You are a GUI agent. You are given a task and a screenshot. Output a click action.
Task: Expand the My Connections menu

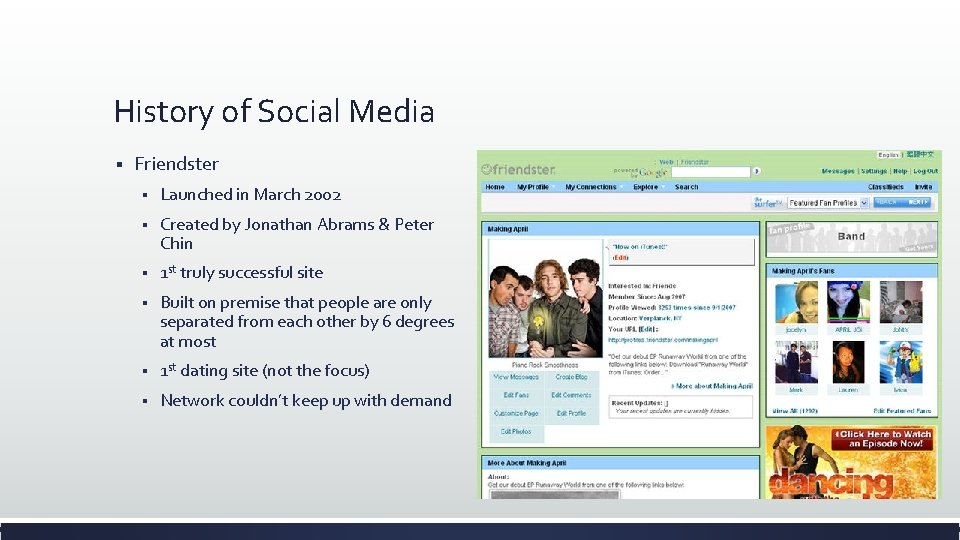593,187
